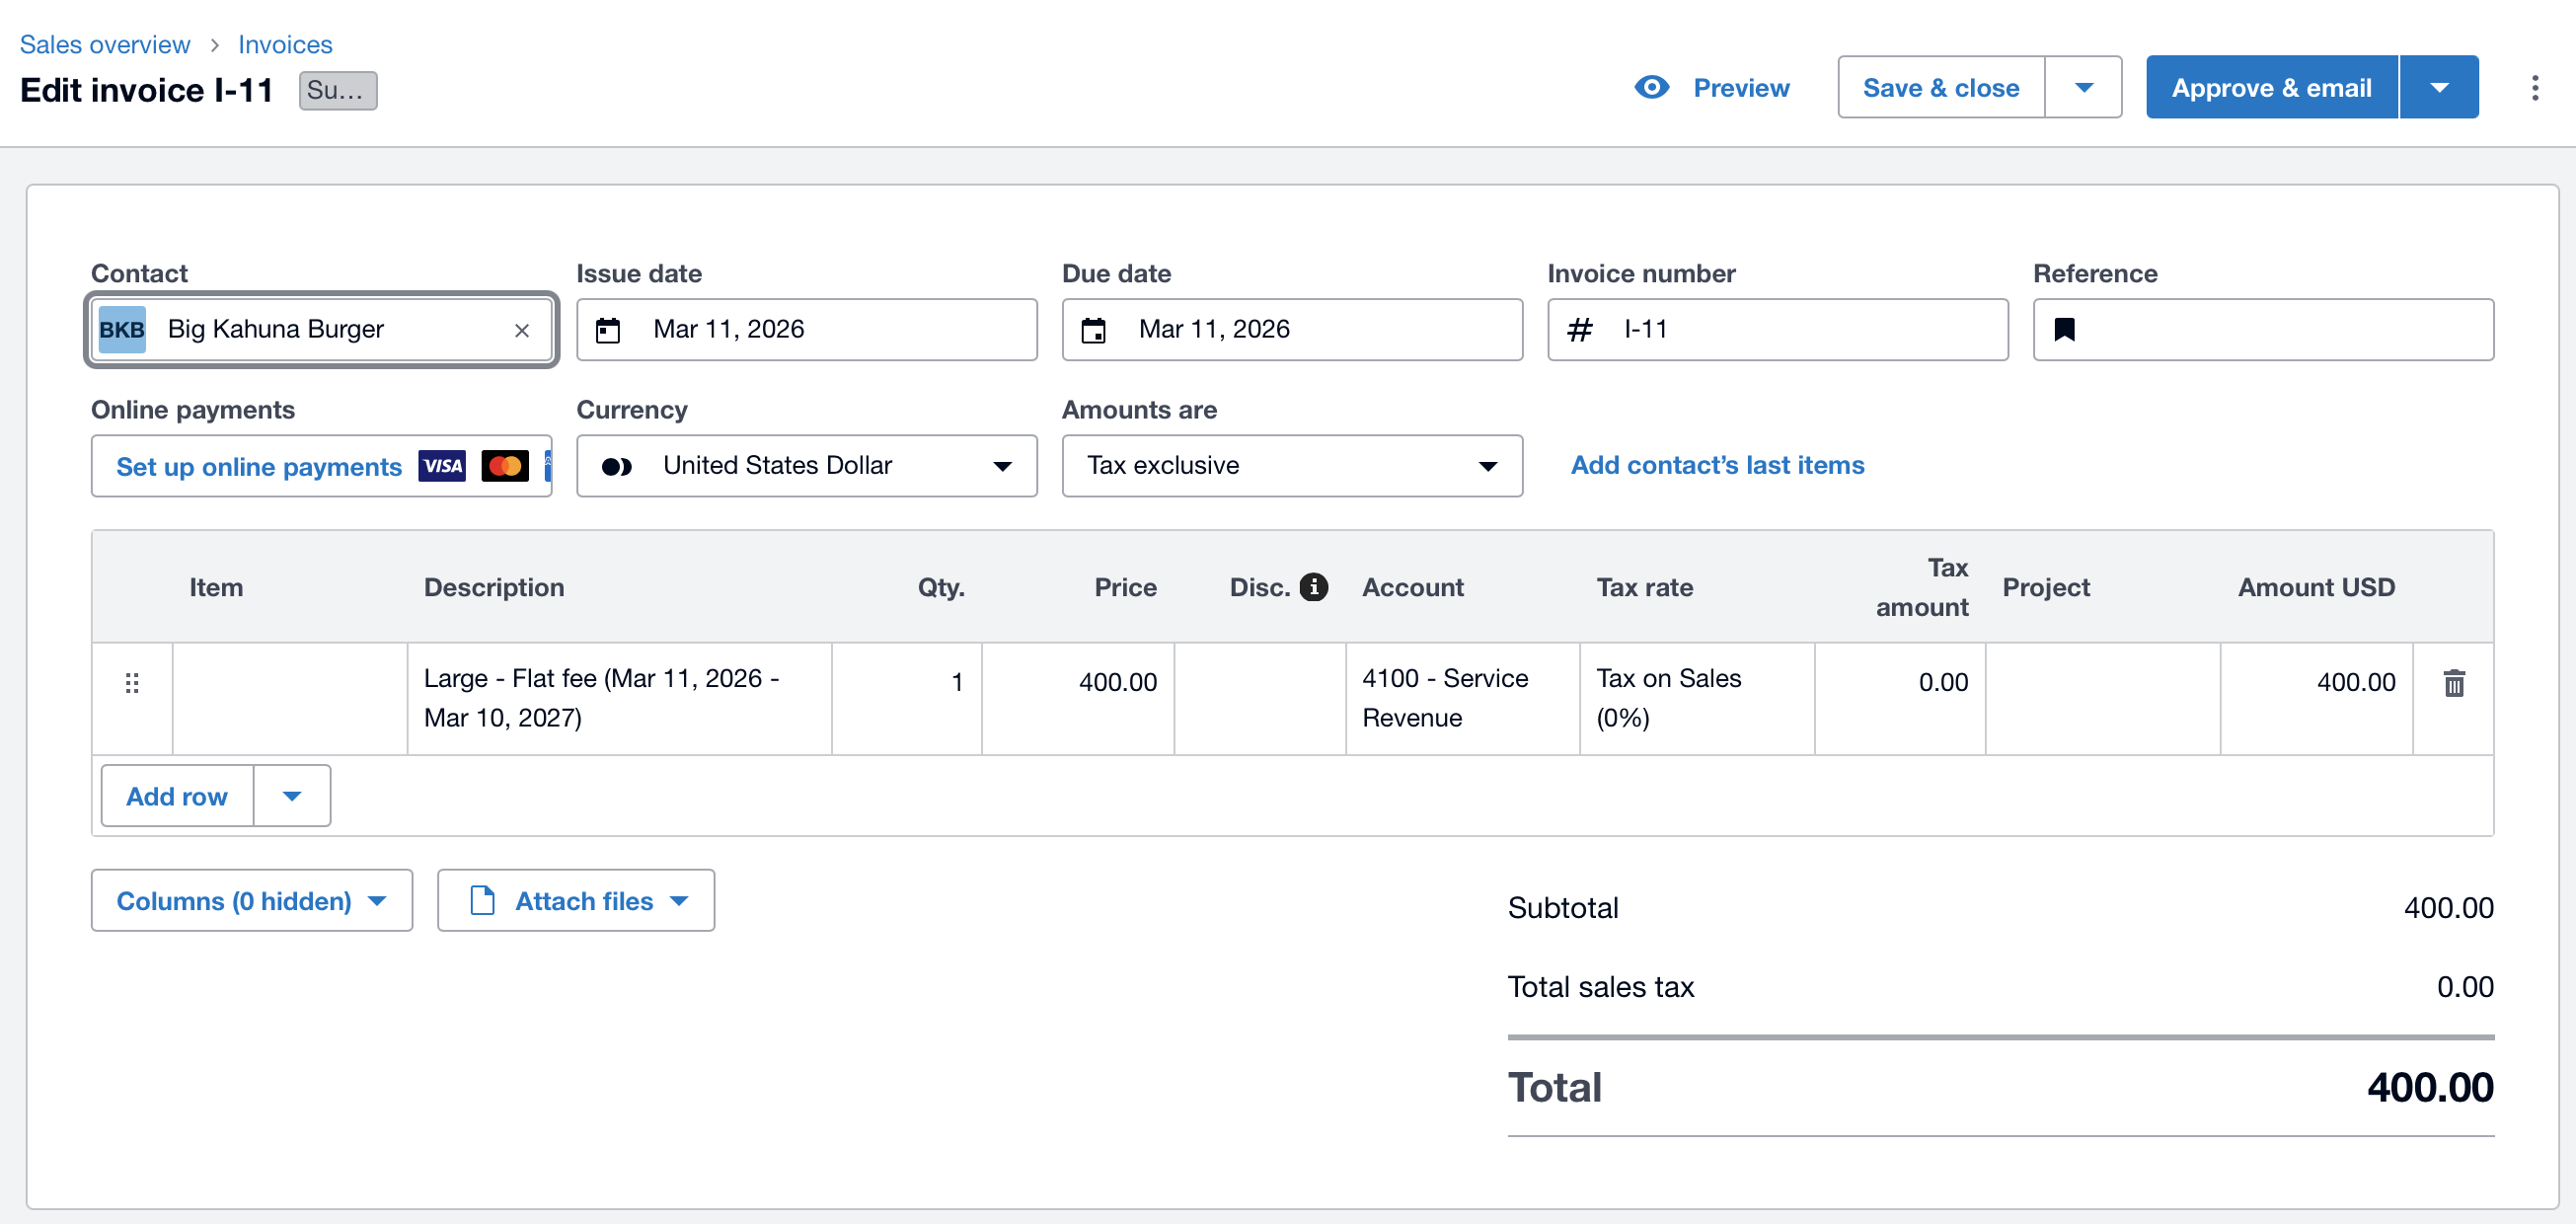The image size is (2576, 1224).
Task: Go to Sales overview breadcrumb
Action: [105, 45]
